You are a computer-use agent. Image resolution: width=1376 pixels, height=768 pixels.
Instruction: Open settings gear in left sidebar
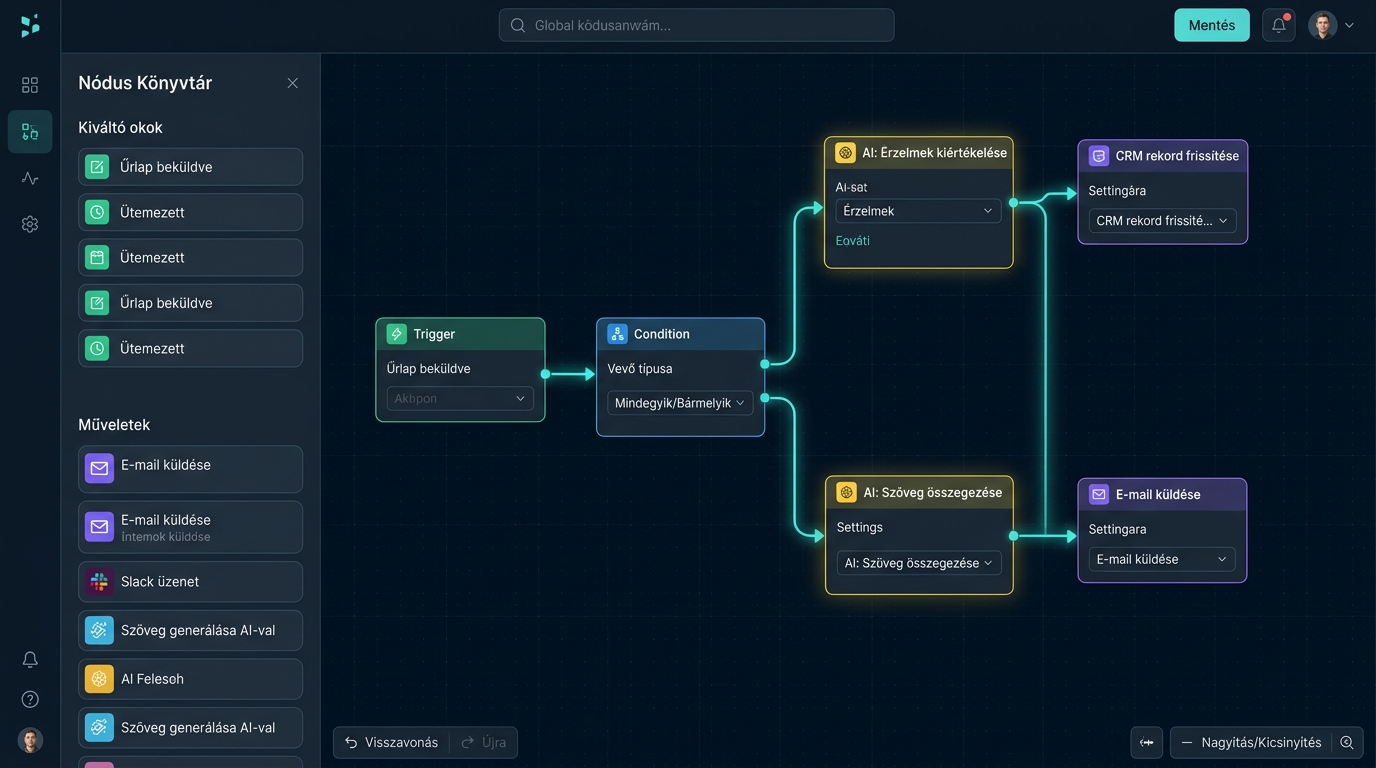point(30,224)
